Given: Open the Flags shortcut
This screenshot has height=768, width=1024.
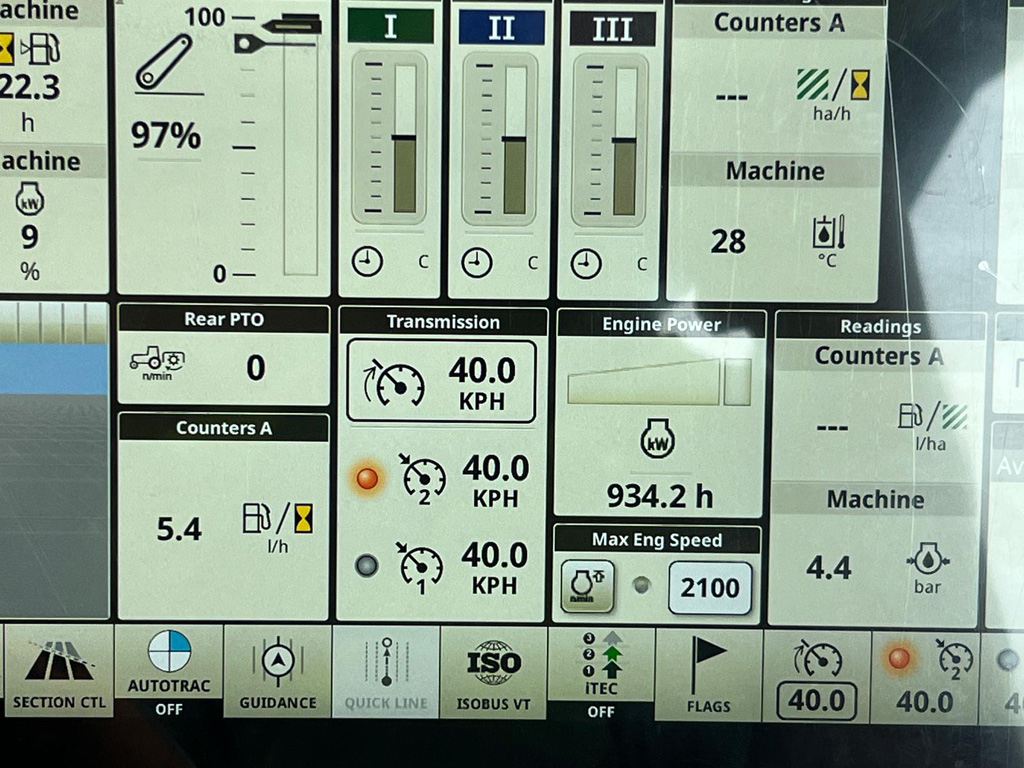Looking at the screenshot, I should point(708,674).
